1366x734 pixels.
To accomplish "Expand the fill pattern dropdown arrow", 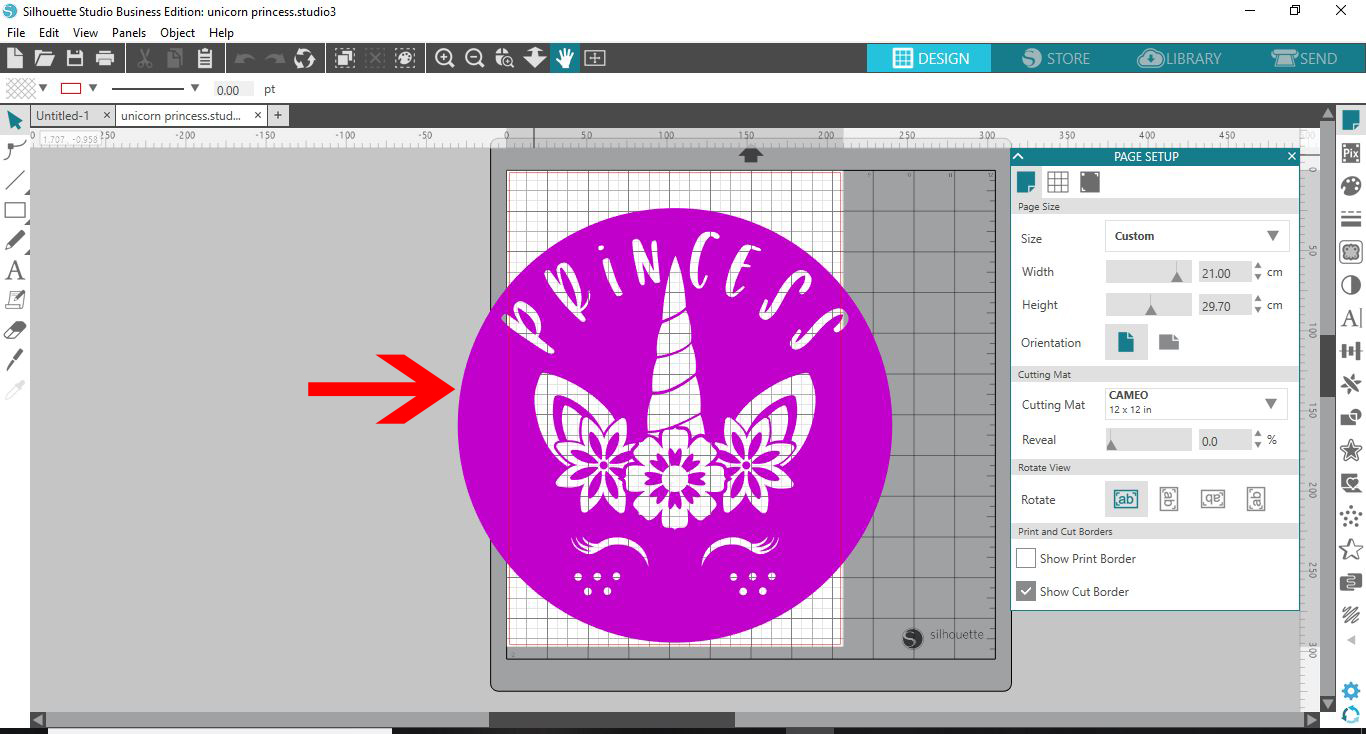I will (43, 88).
